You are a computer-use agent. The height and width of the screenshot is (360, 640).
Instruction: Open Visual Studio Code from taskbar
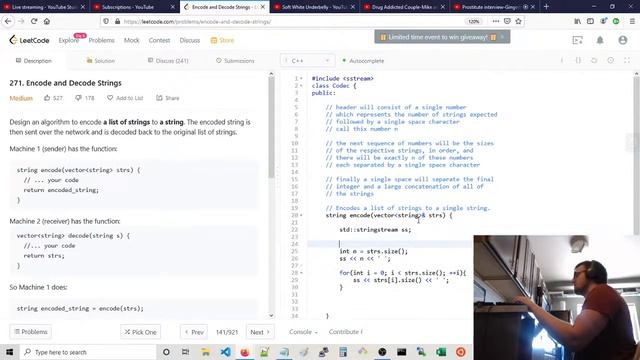click(x=225, y=352)
